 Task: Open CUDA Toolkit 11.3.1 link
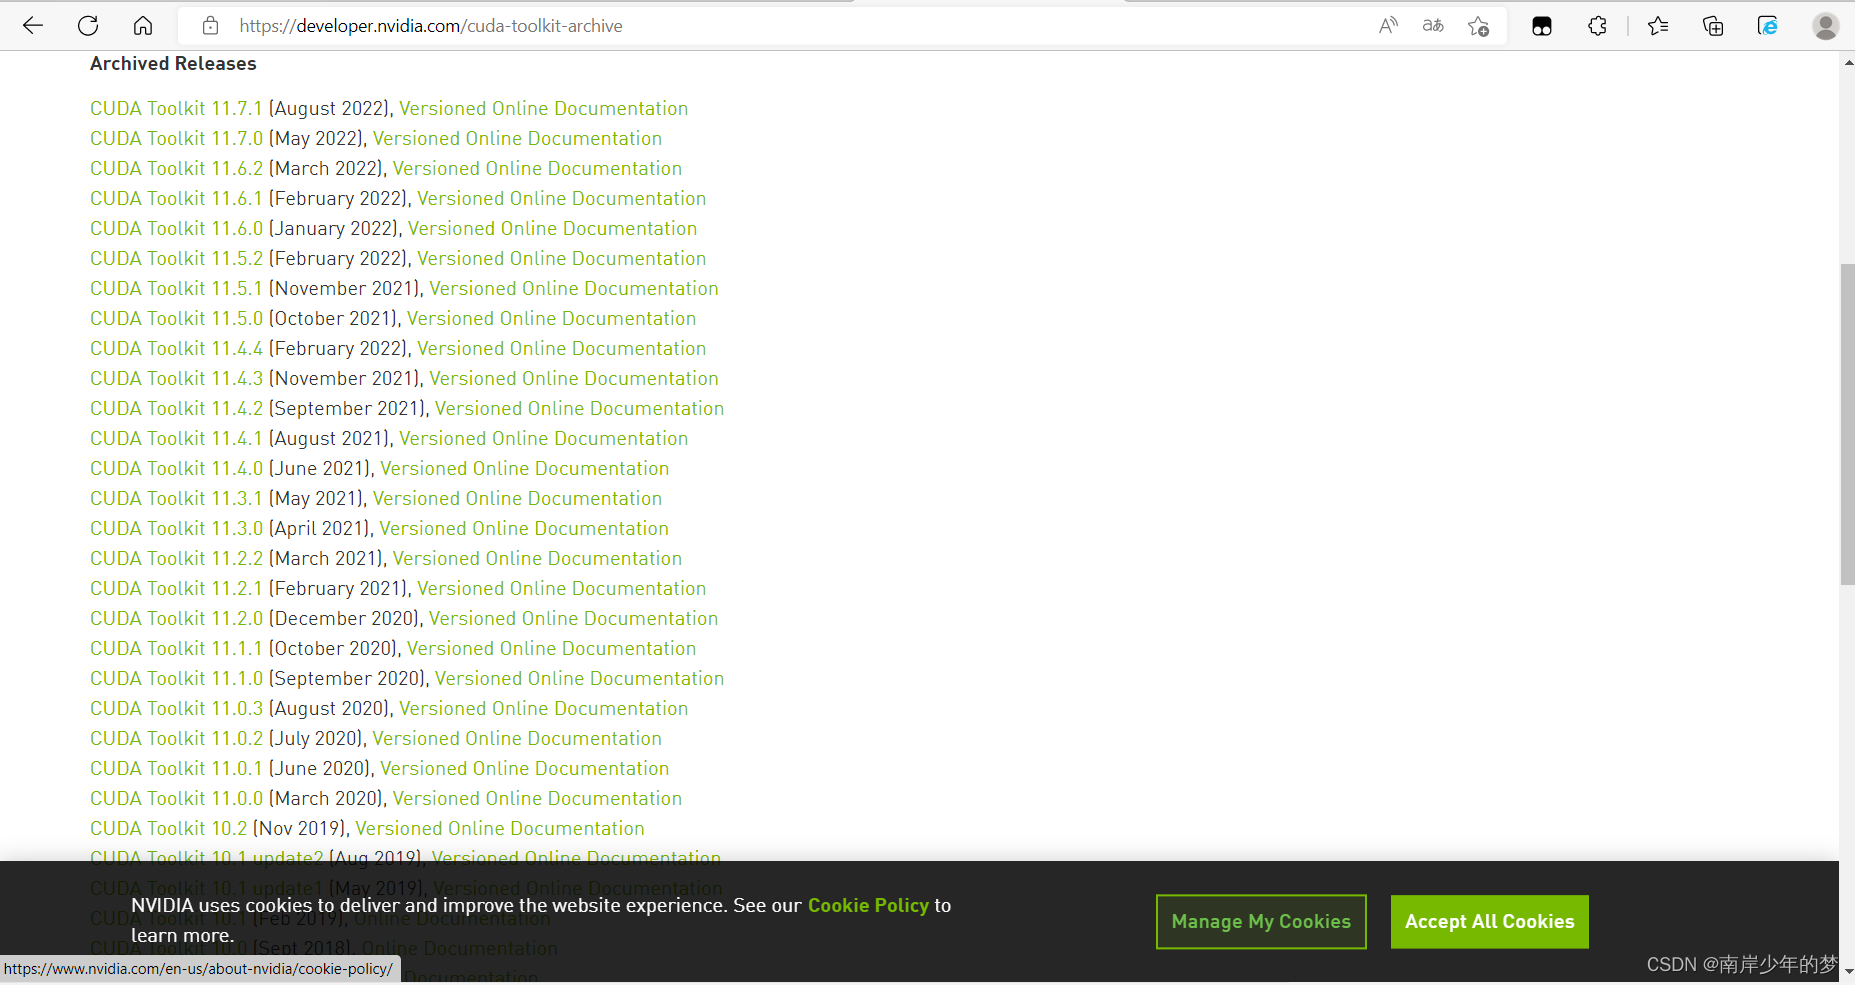pyautogui.click(x=176, y=498)
